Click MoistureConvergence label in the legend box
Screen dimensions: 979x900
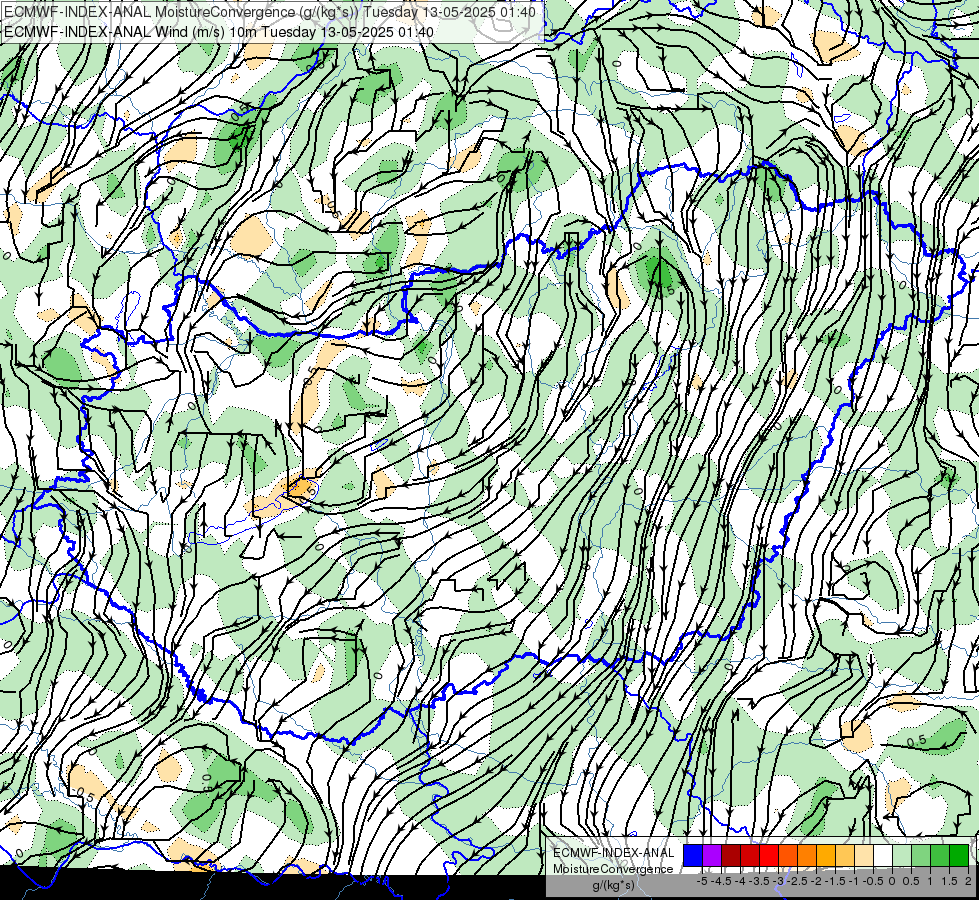(613, 869)
